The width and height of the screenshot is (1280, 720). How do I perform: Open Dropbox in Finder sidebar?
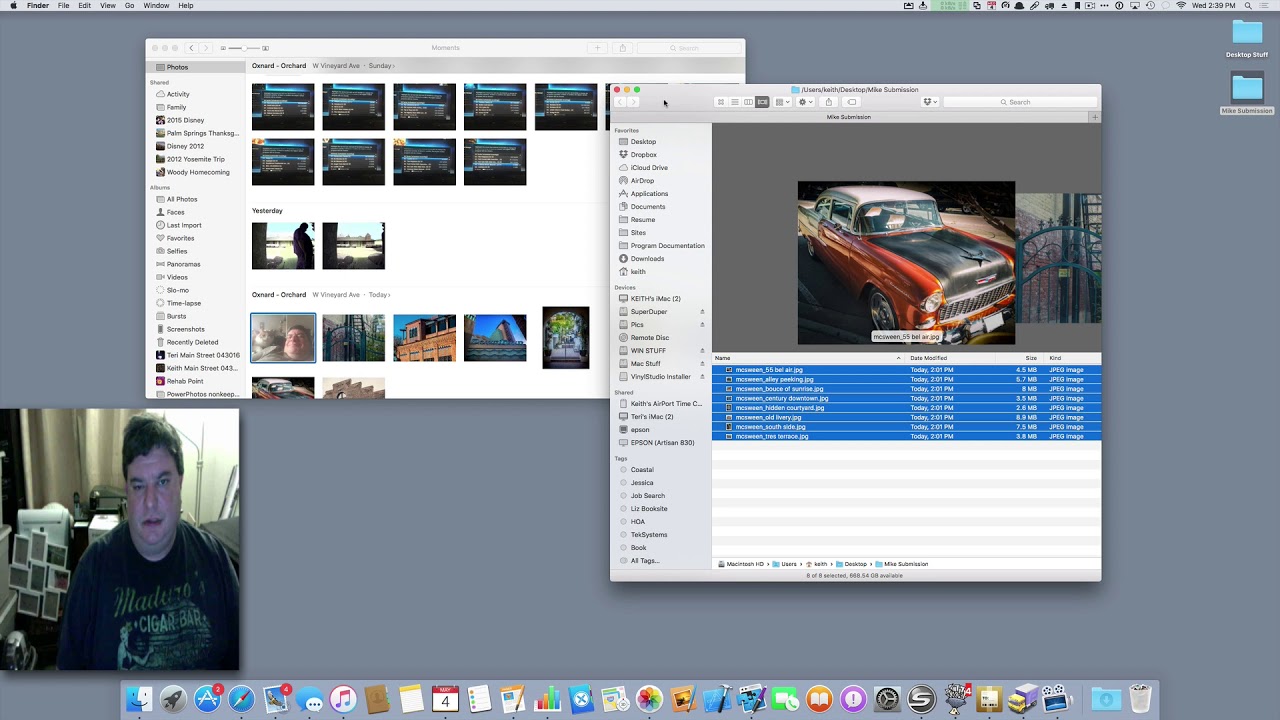coord(643,155)
